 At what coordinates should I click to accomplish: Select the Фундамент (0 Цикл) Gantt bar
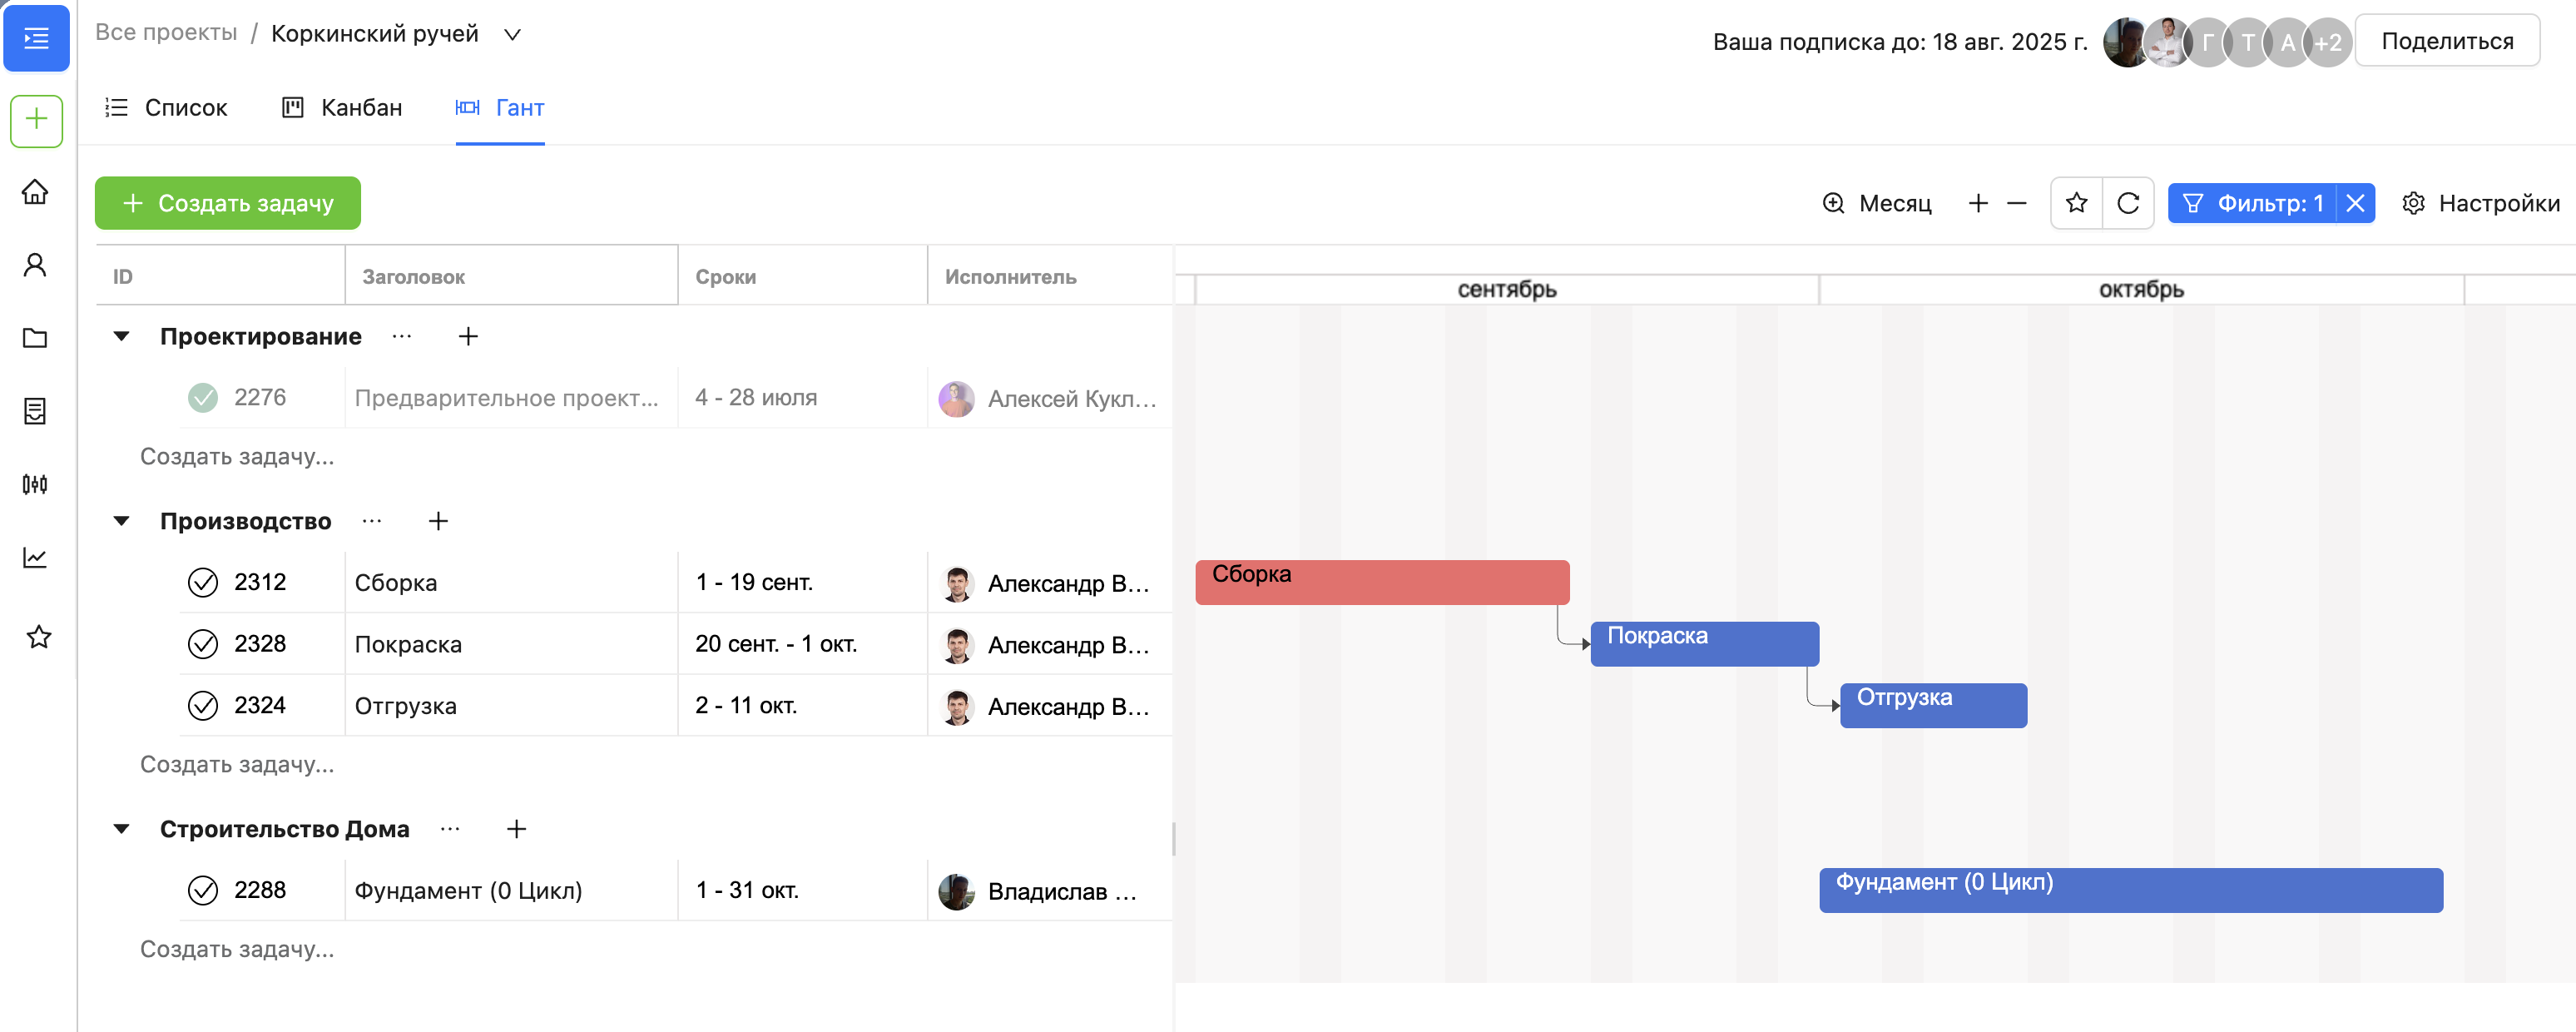pyautogui.click(x=2130, y=890)
